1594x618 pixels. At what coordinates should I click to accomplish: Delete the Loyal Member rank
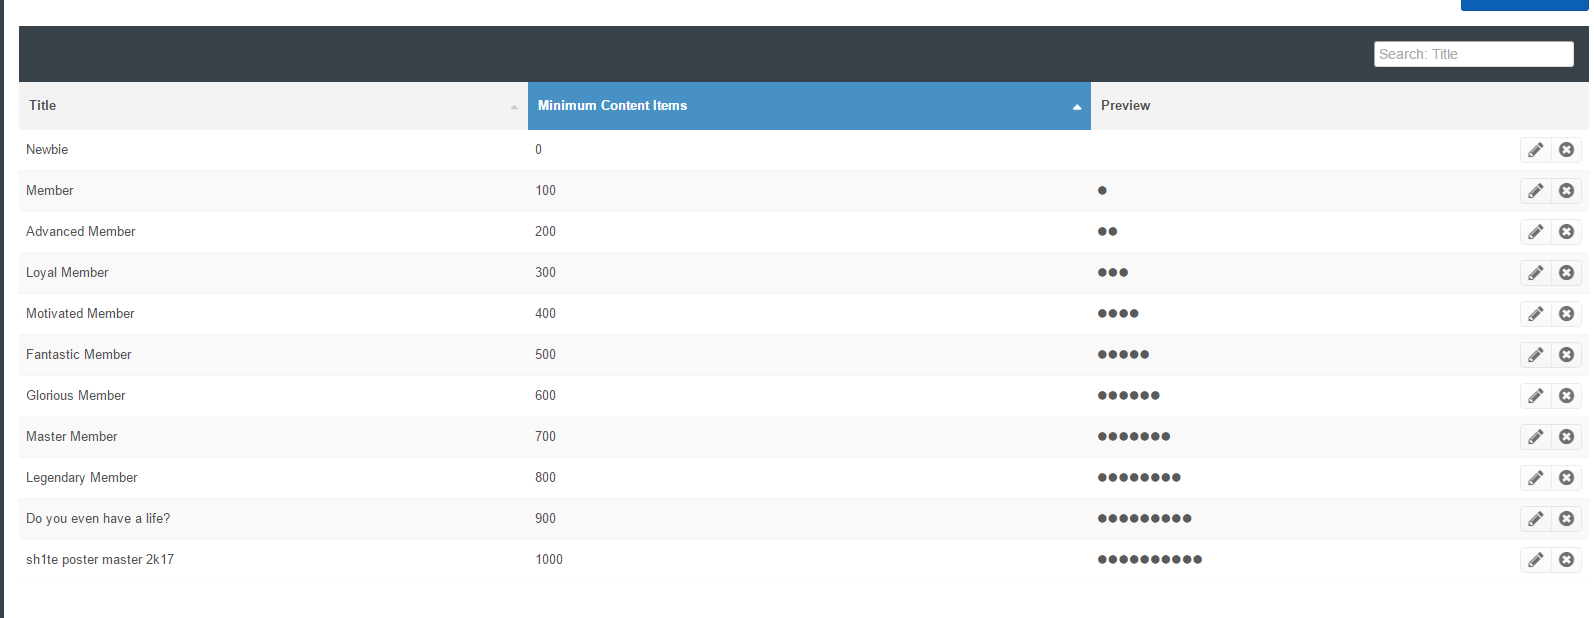tap(1567, 273)
